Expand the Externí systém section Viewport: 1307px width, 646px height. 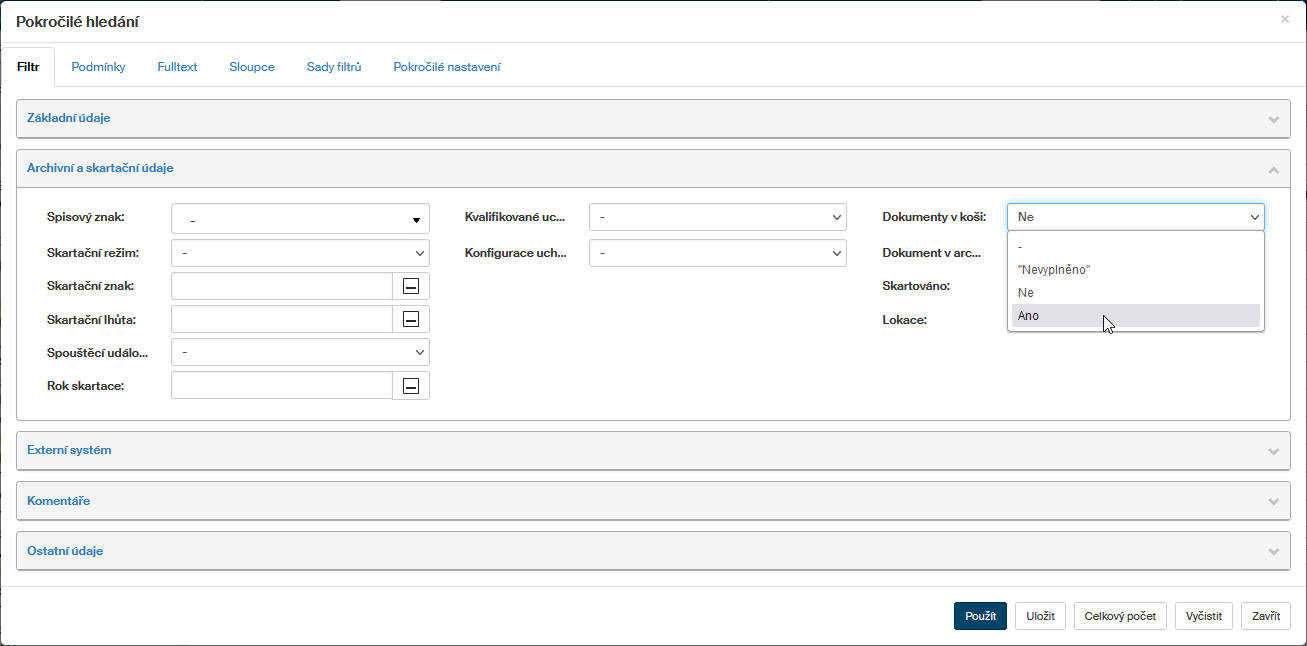point(1273,451)
